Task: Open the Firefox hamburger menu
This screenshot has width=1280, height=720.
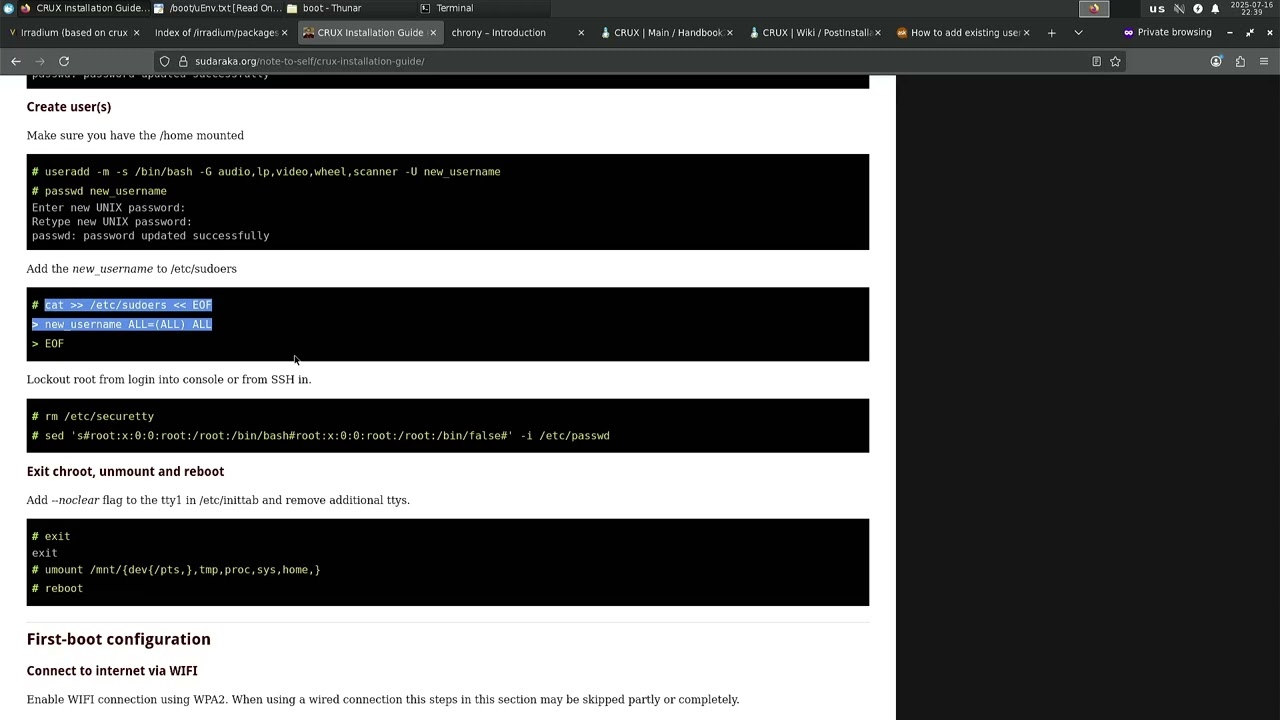Action: tap(1264, 61)
